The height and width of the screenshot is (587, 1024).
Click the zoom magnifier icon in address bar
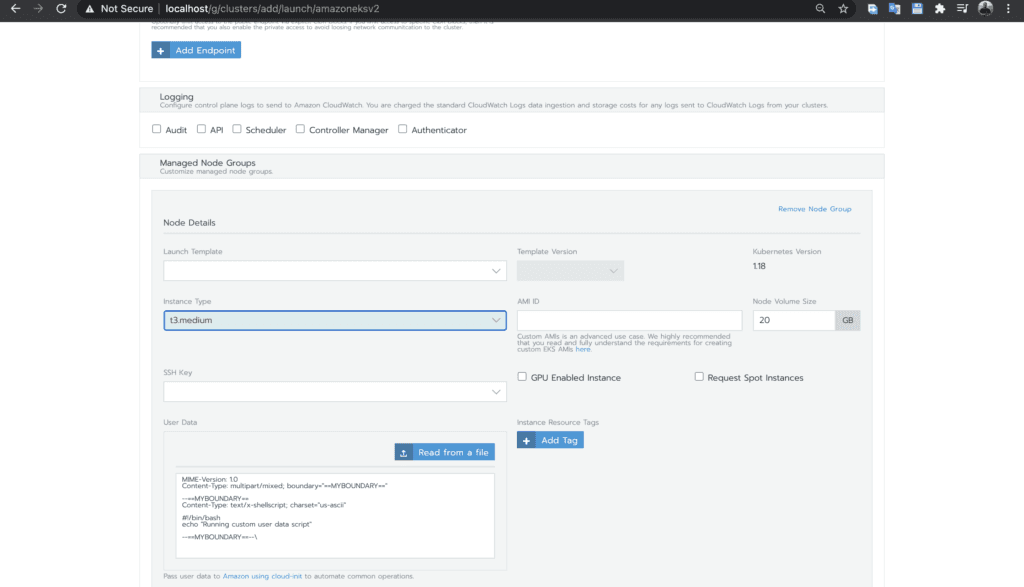820,8
